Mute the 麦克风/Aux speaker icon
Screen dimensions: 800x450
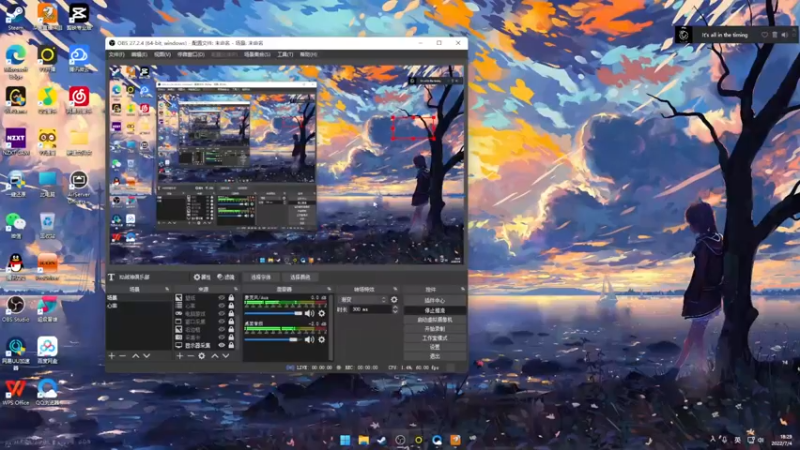[310, 313]
